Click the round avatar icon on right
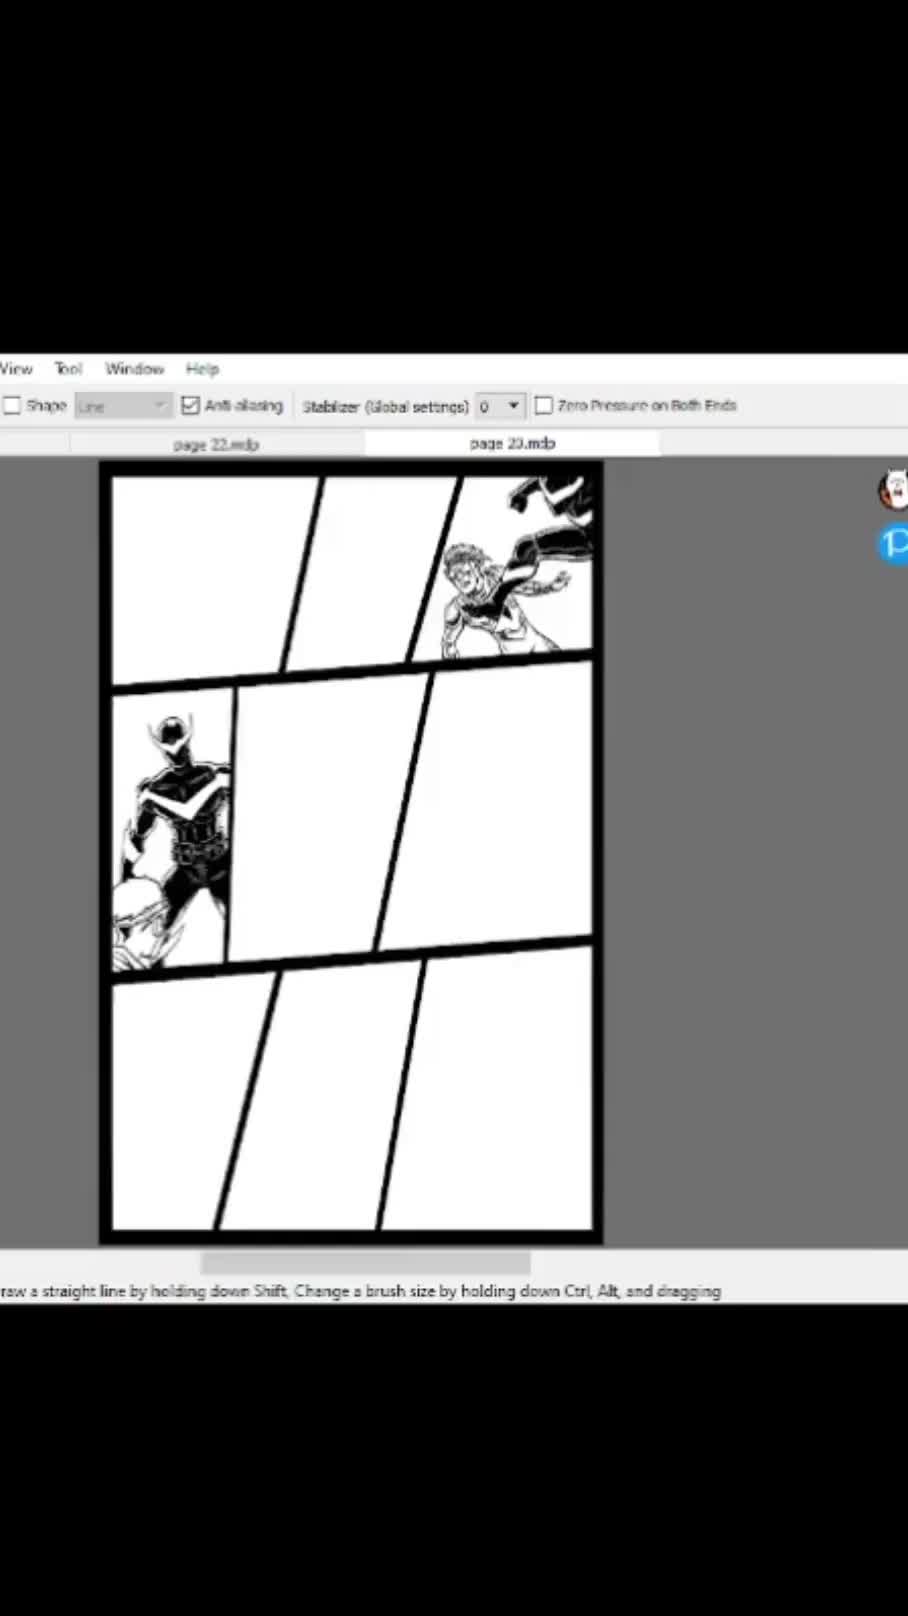This screenshot has width=908, height=1616. 894,490
